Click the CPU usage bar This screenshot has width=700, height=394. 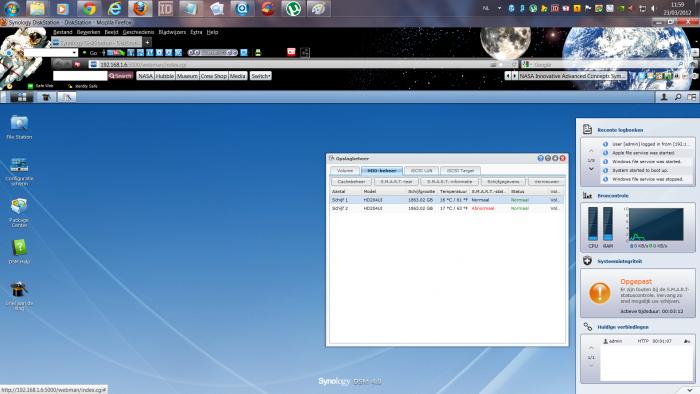[x=592, y=224]
